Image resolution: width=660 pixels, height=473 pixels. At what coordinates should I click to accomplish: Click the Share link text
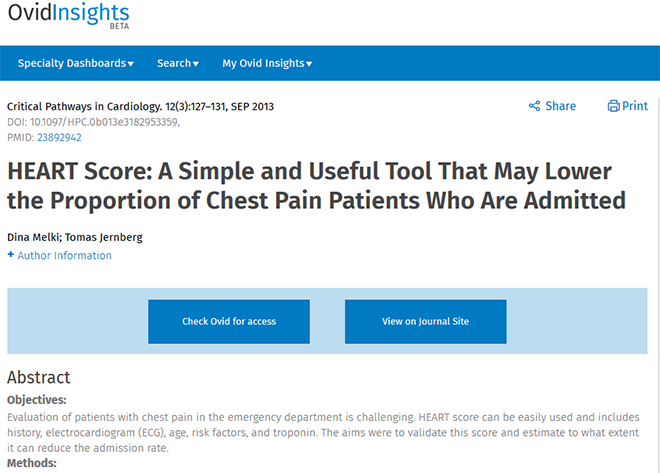pyautogui.click(x=561, y=106)
